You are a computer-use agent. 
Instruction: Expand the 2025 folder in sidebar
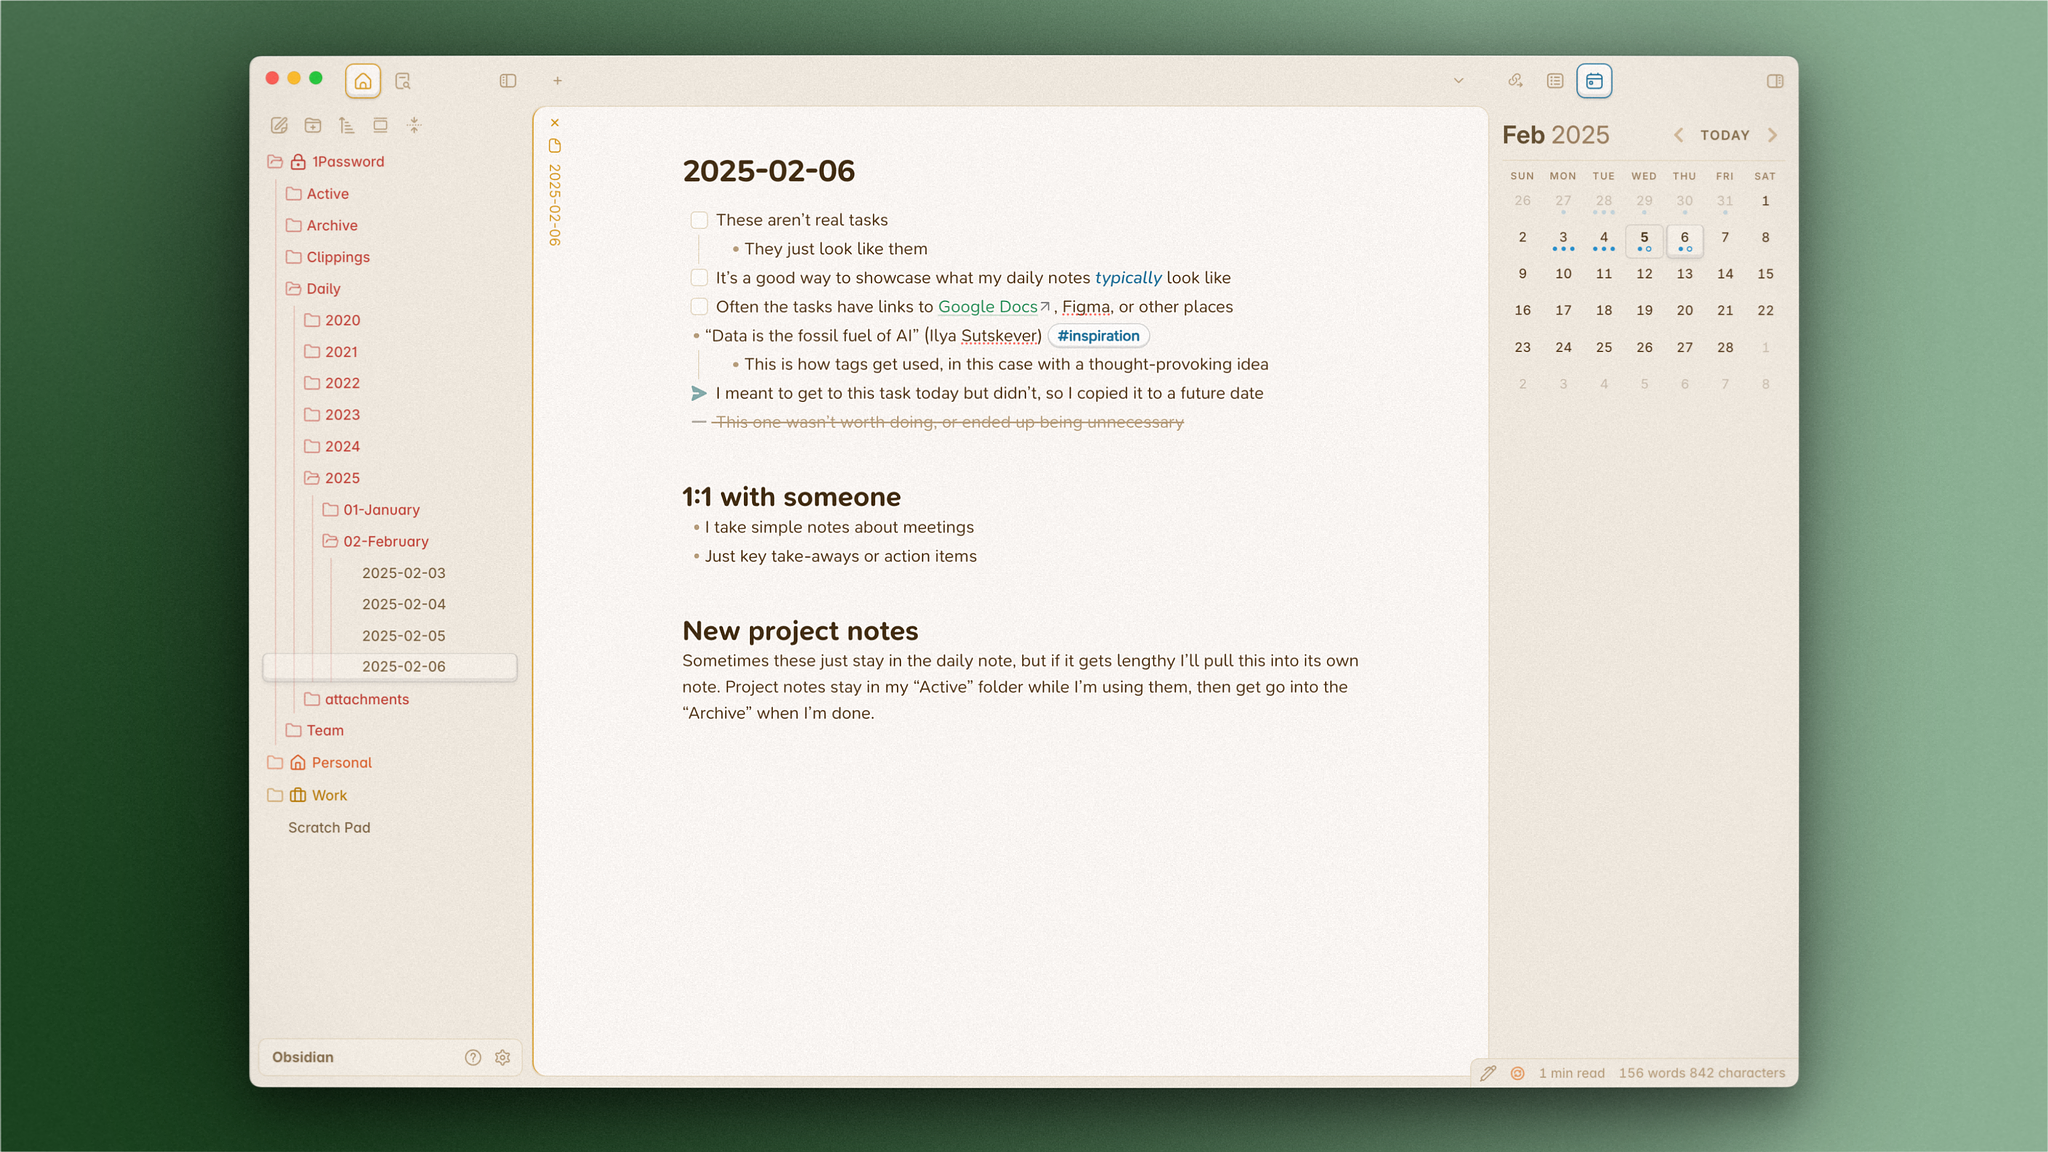(342, 477)
